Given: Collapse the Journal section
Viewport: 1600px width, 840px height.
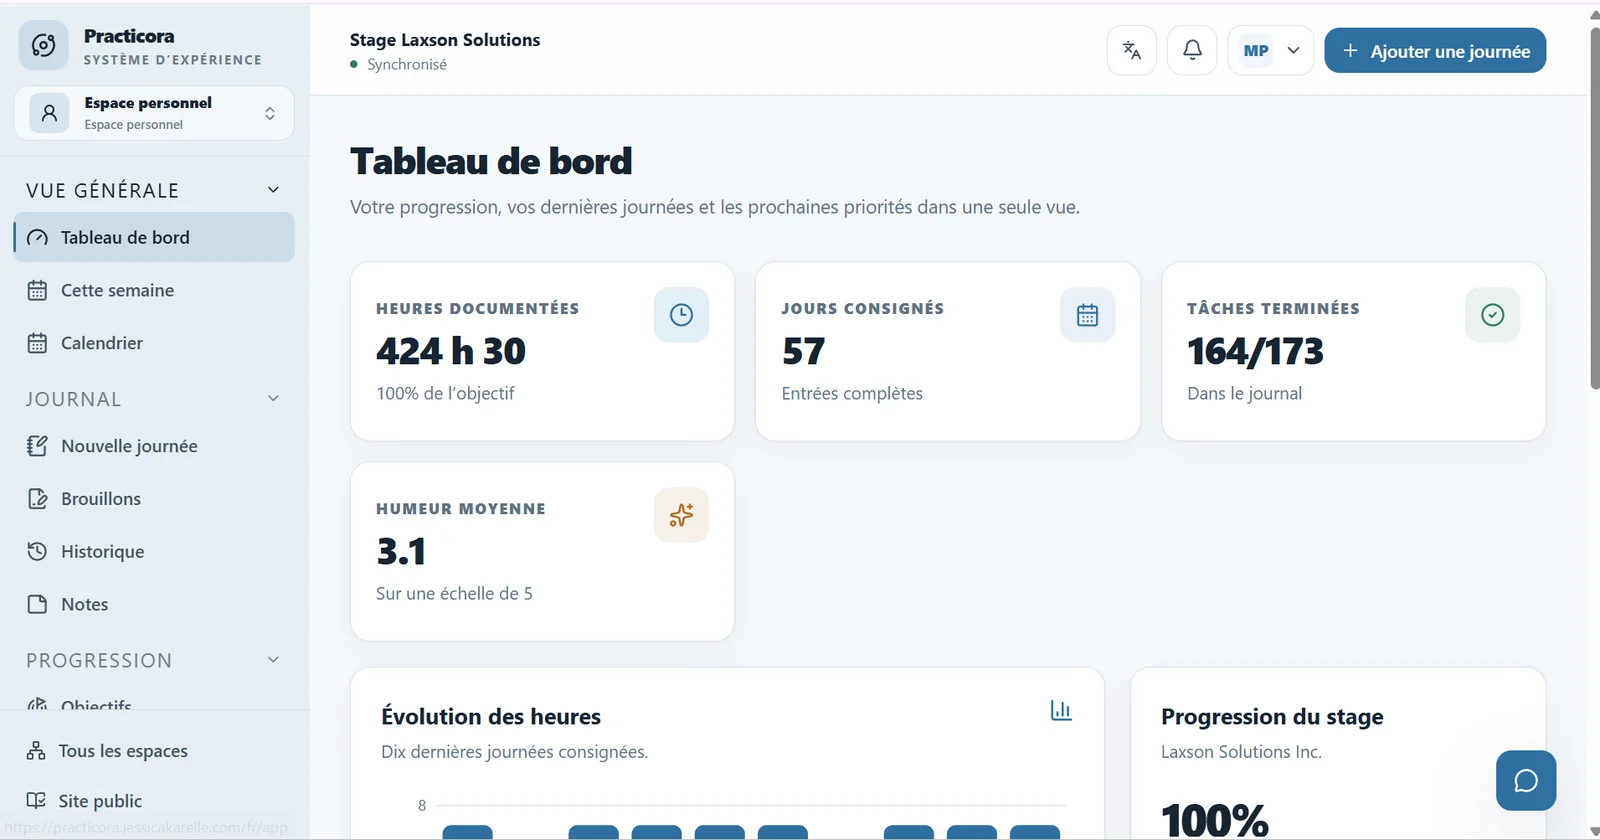Looking at the screenshot, I should click(273, 399).
